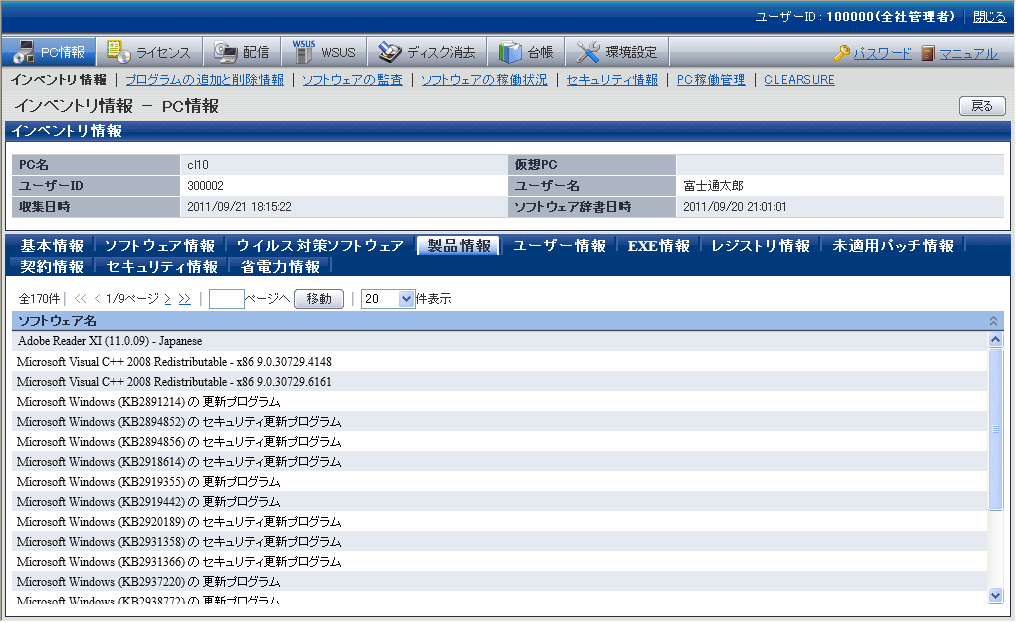Click the 台帳 ledger book icon

pyautogui.click(x=511, y=53)
